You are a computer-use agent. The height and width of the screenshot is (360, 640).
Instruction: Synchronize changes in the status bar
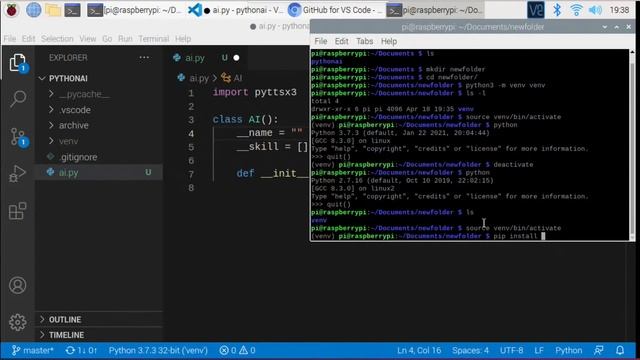(81, 350)
